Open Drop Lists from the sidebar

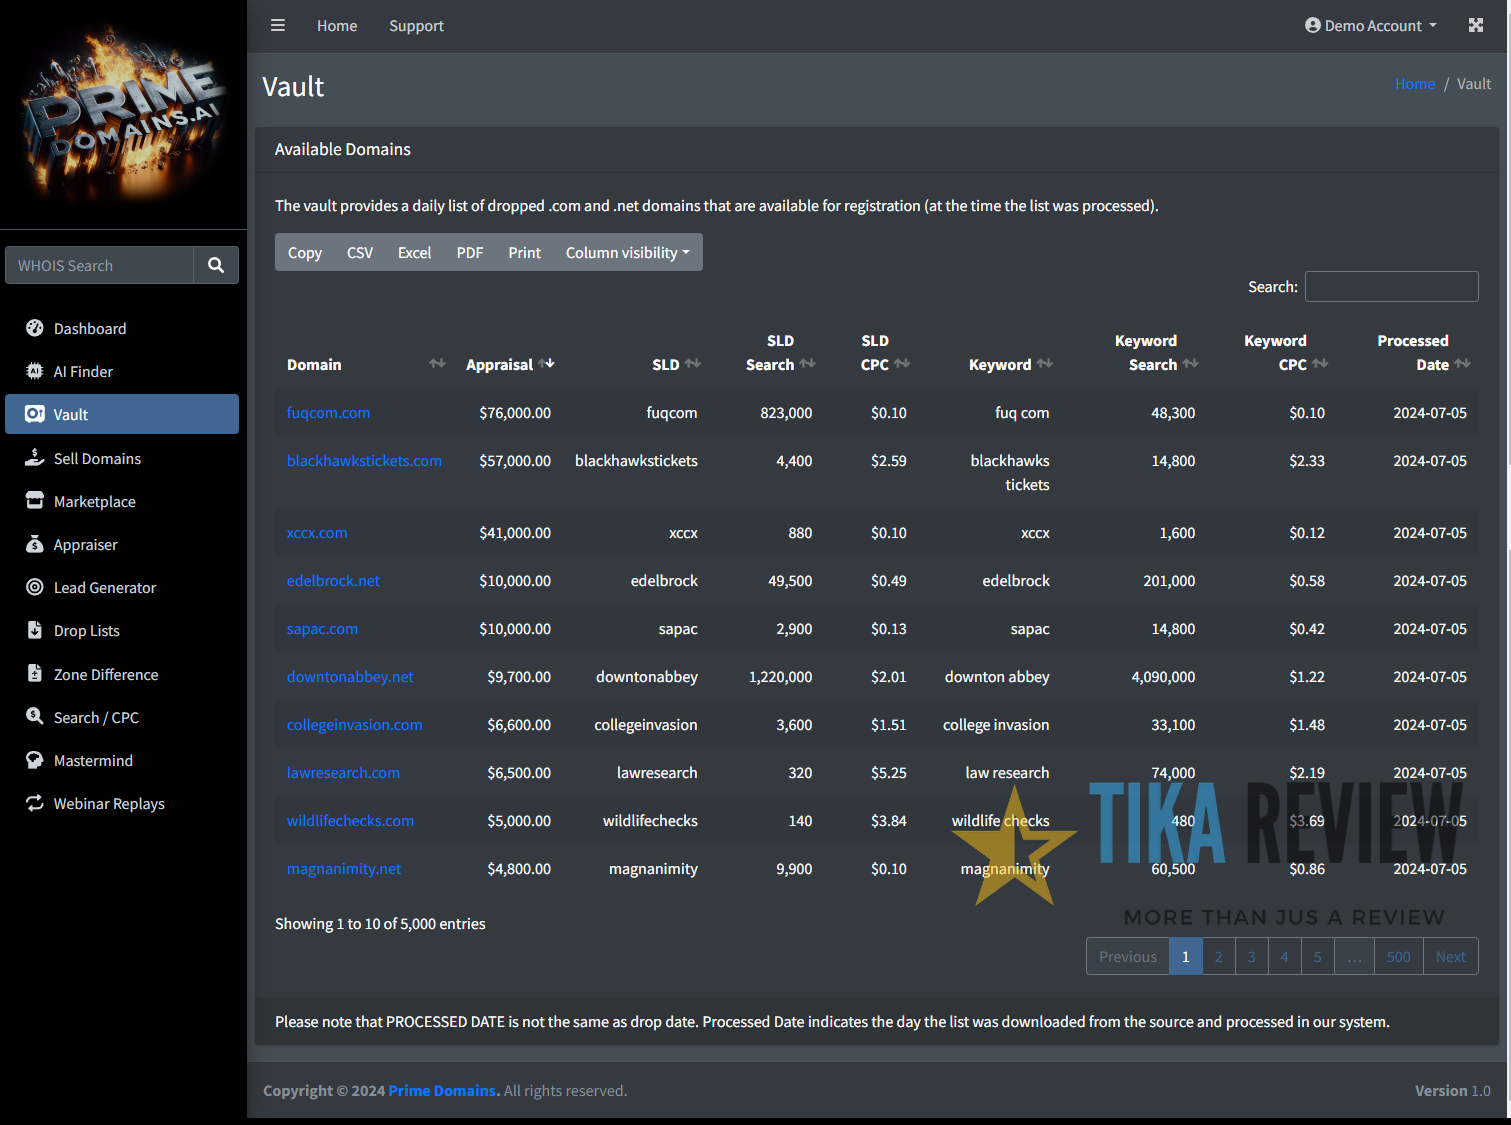(x=86, y=630)
